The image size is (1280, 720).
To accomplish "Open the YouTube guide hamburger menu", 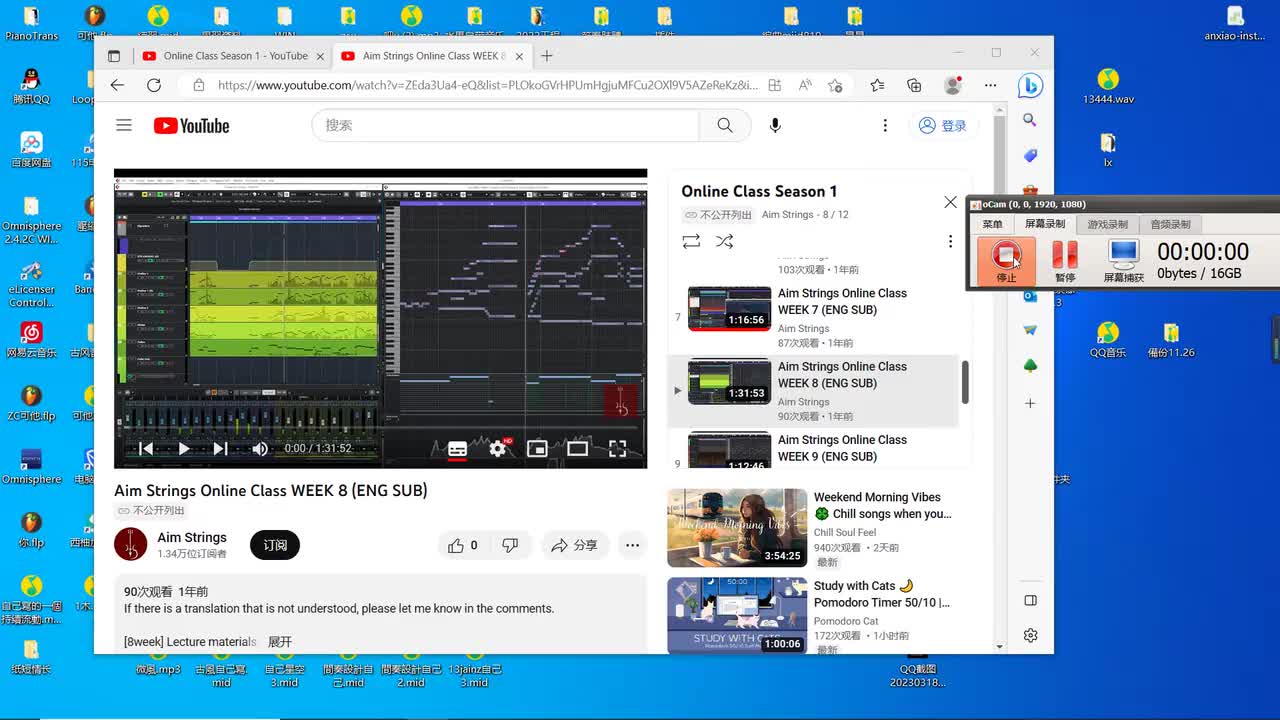I will point(124,125).
